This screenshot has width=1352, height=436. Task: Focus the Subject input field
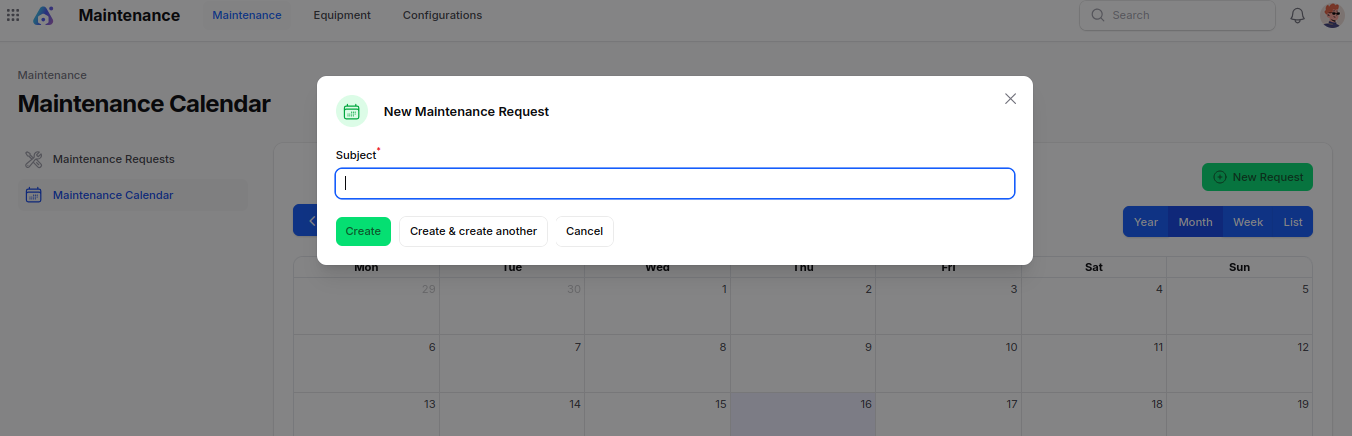[x=675, y=183]
